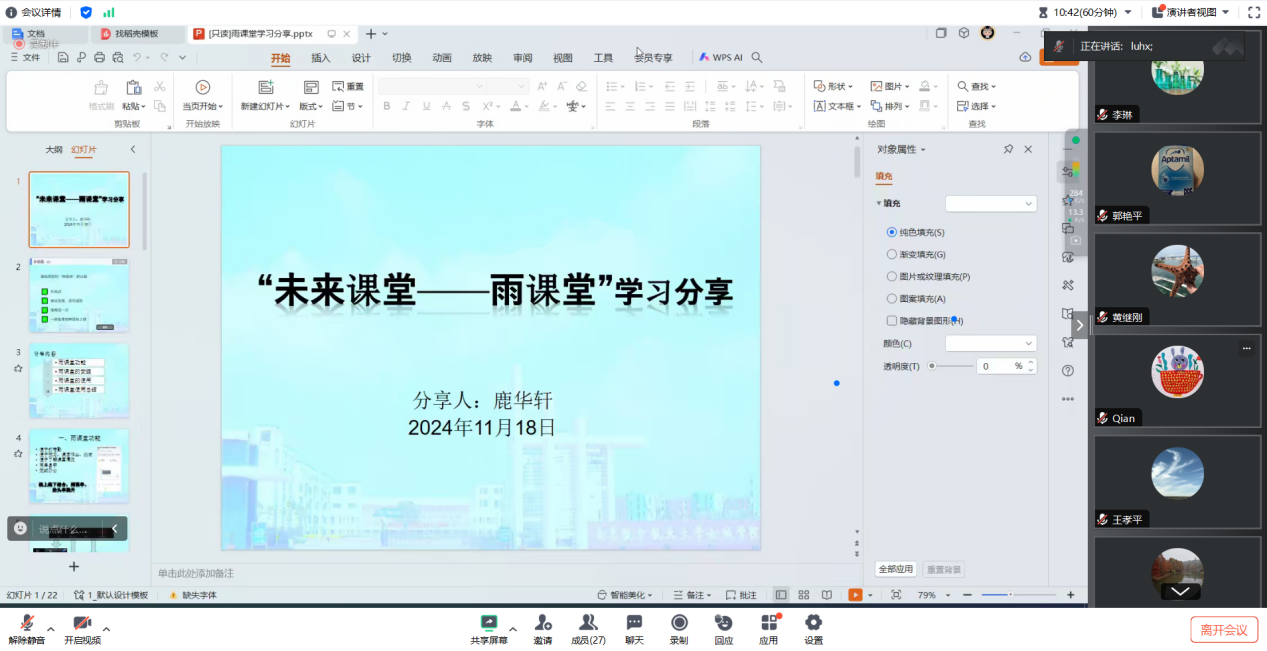
Task: Click the scissors cut icon
Action: tap(160, 87)
